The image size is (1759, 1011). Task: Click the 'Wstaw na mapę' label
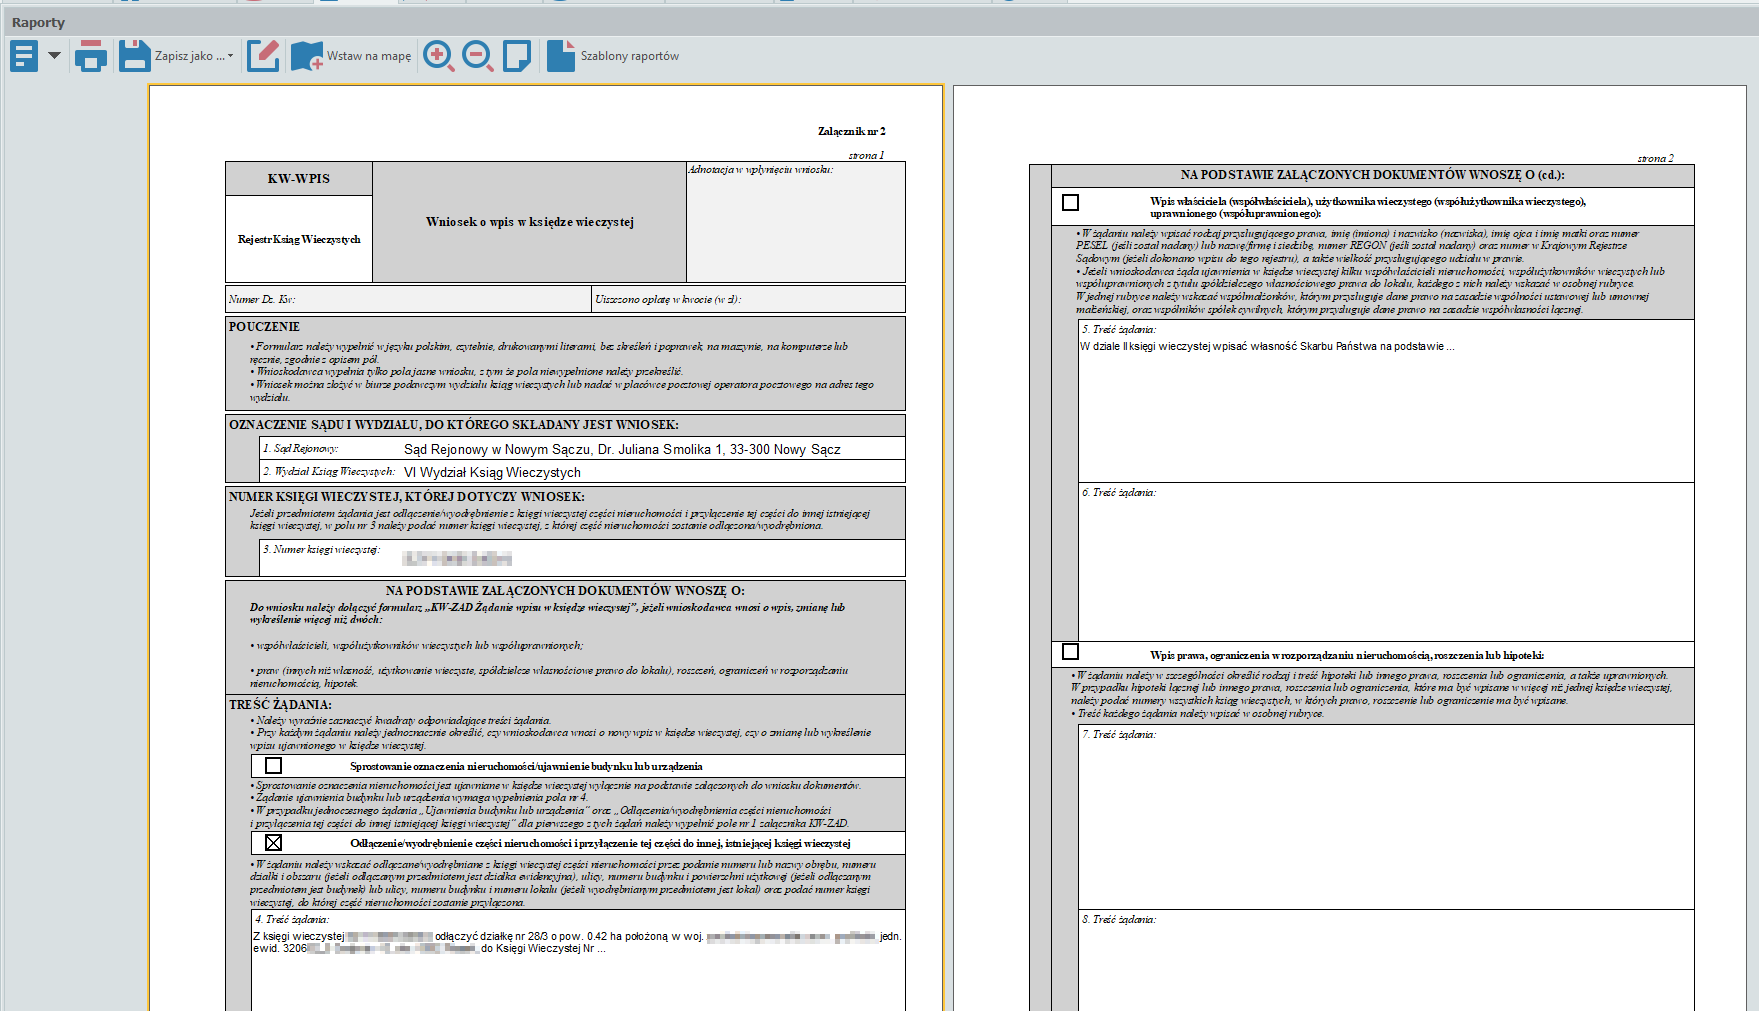tap(369, 56)
